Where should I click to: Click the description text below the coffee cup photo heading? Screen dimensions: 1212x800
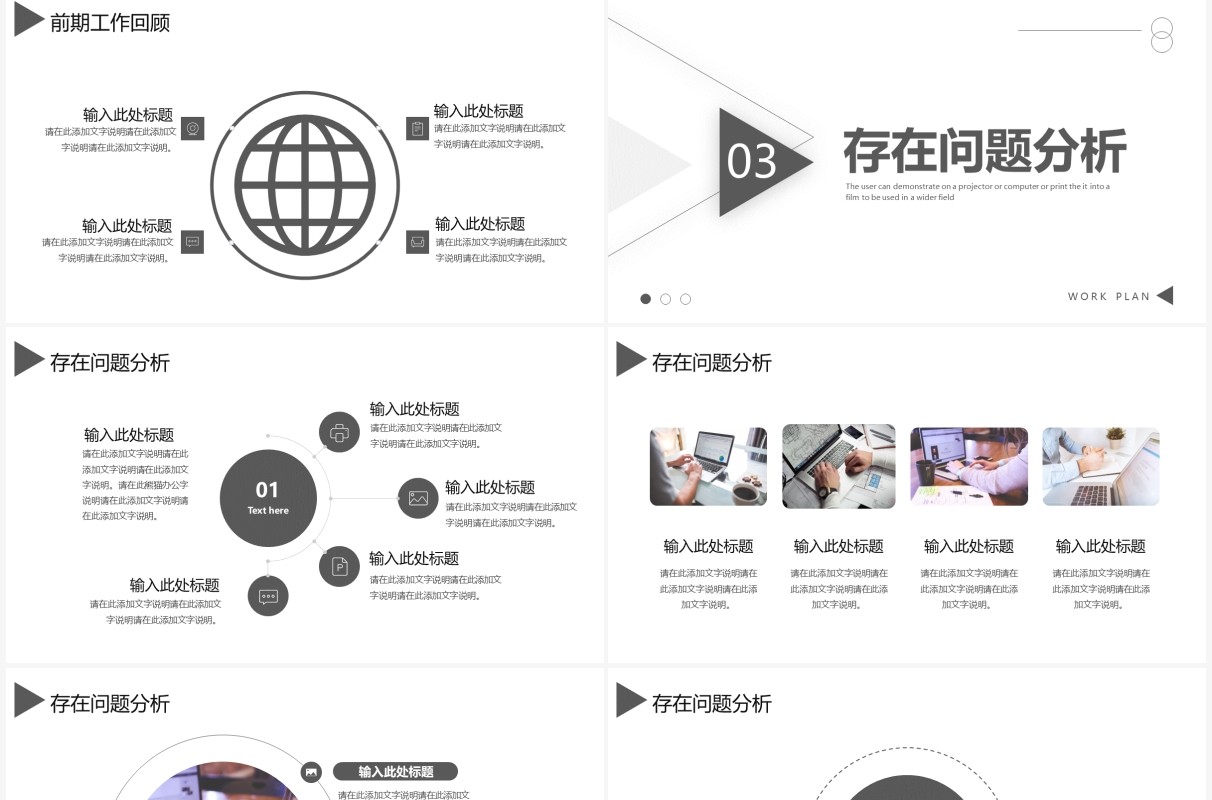pos(708,589)
